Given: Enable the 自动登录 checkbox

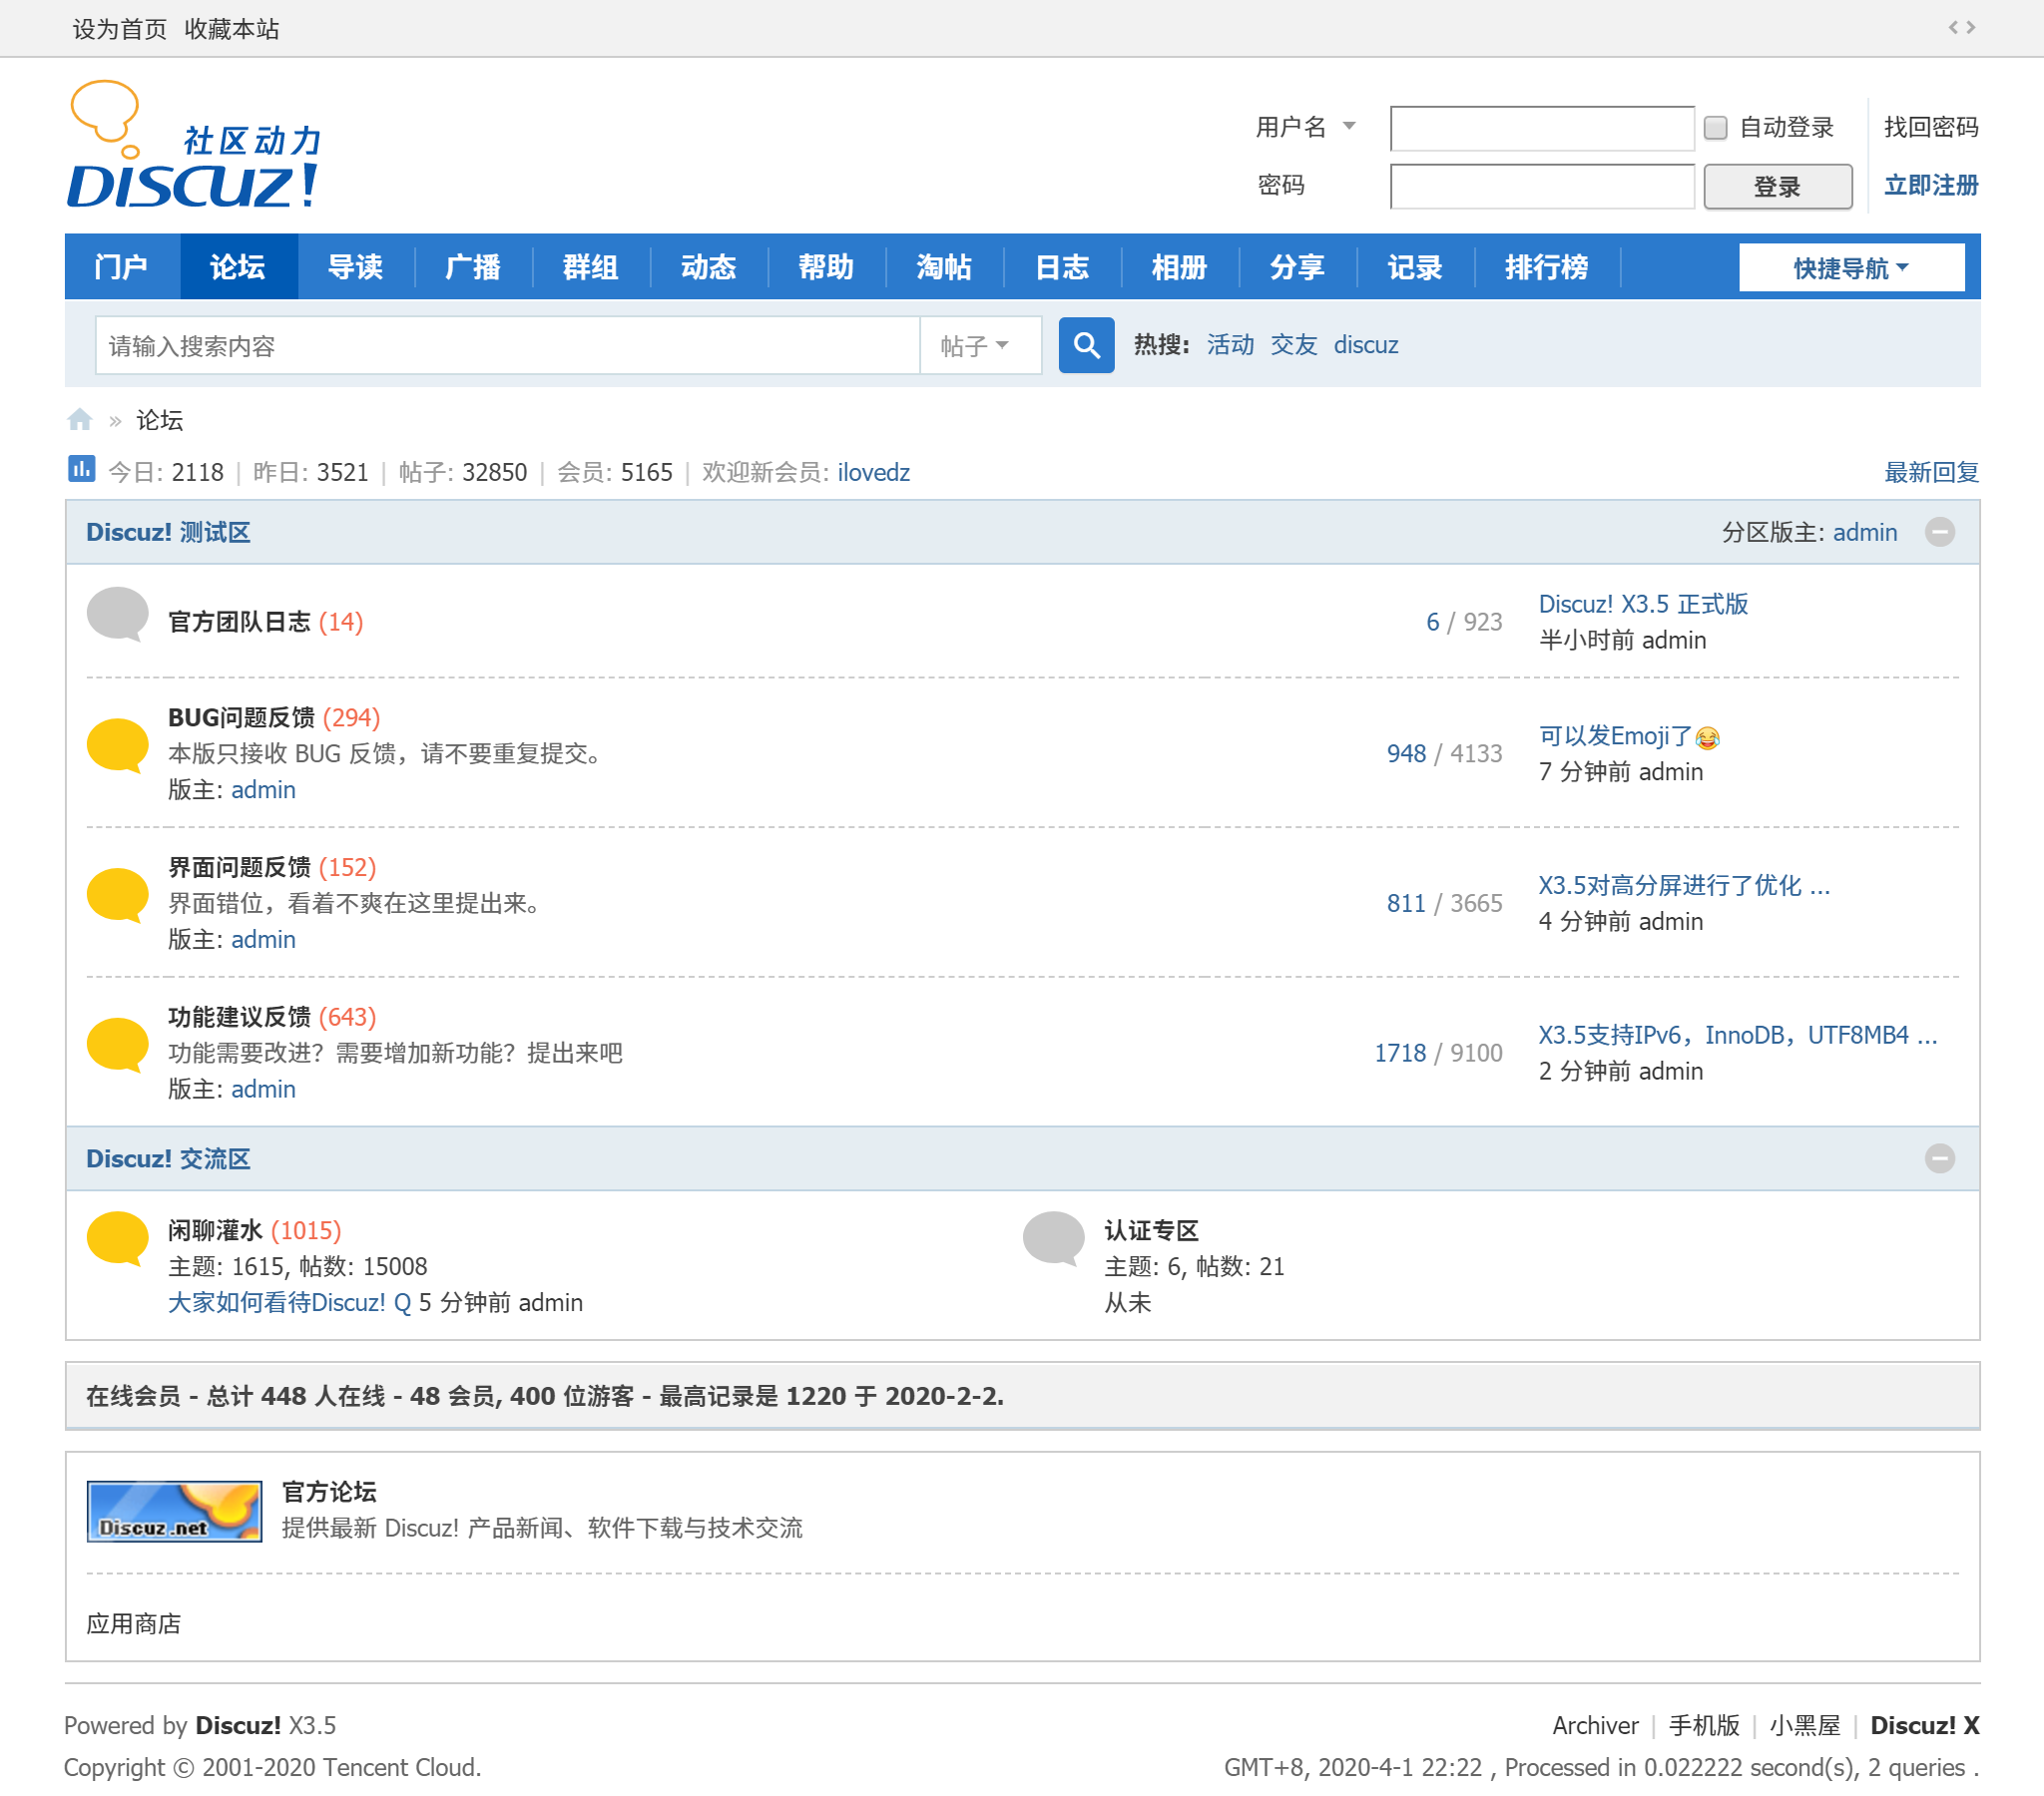Looking at the screenshot, I should pos(1716,128).
